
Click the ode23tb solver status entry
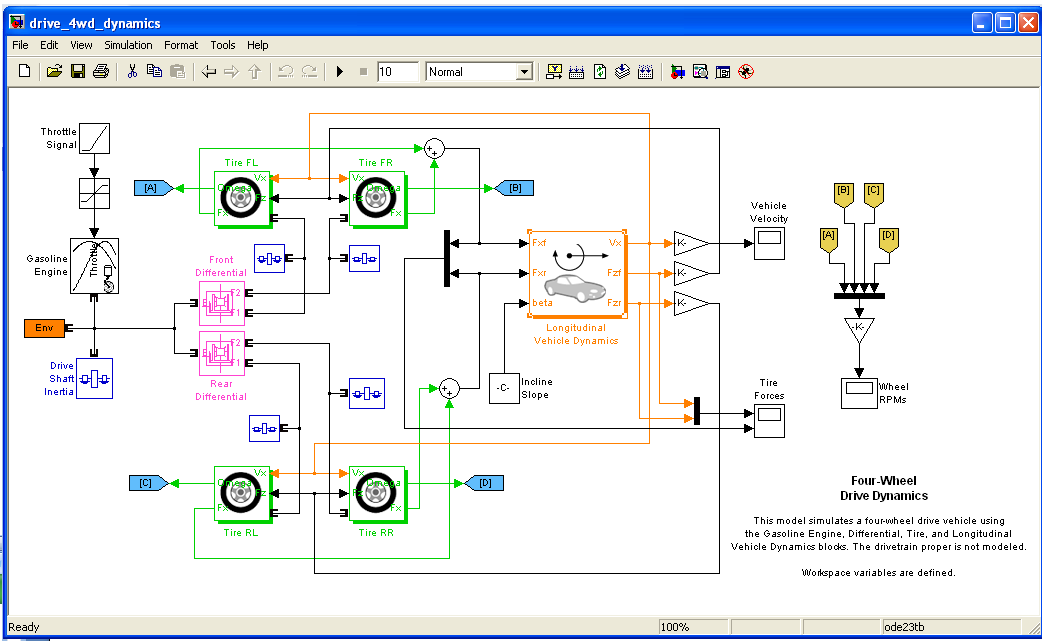(951, 626)
